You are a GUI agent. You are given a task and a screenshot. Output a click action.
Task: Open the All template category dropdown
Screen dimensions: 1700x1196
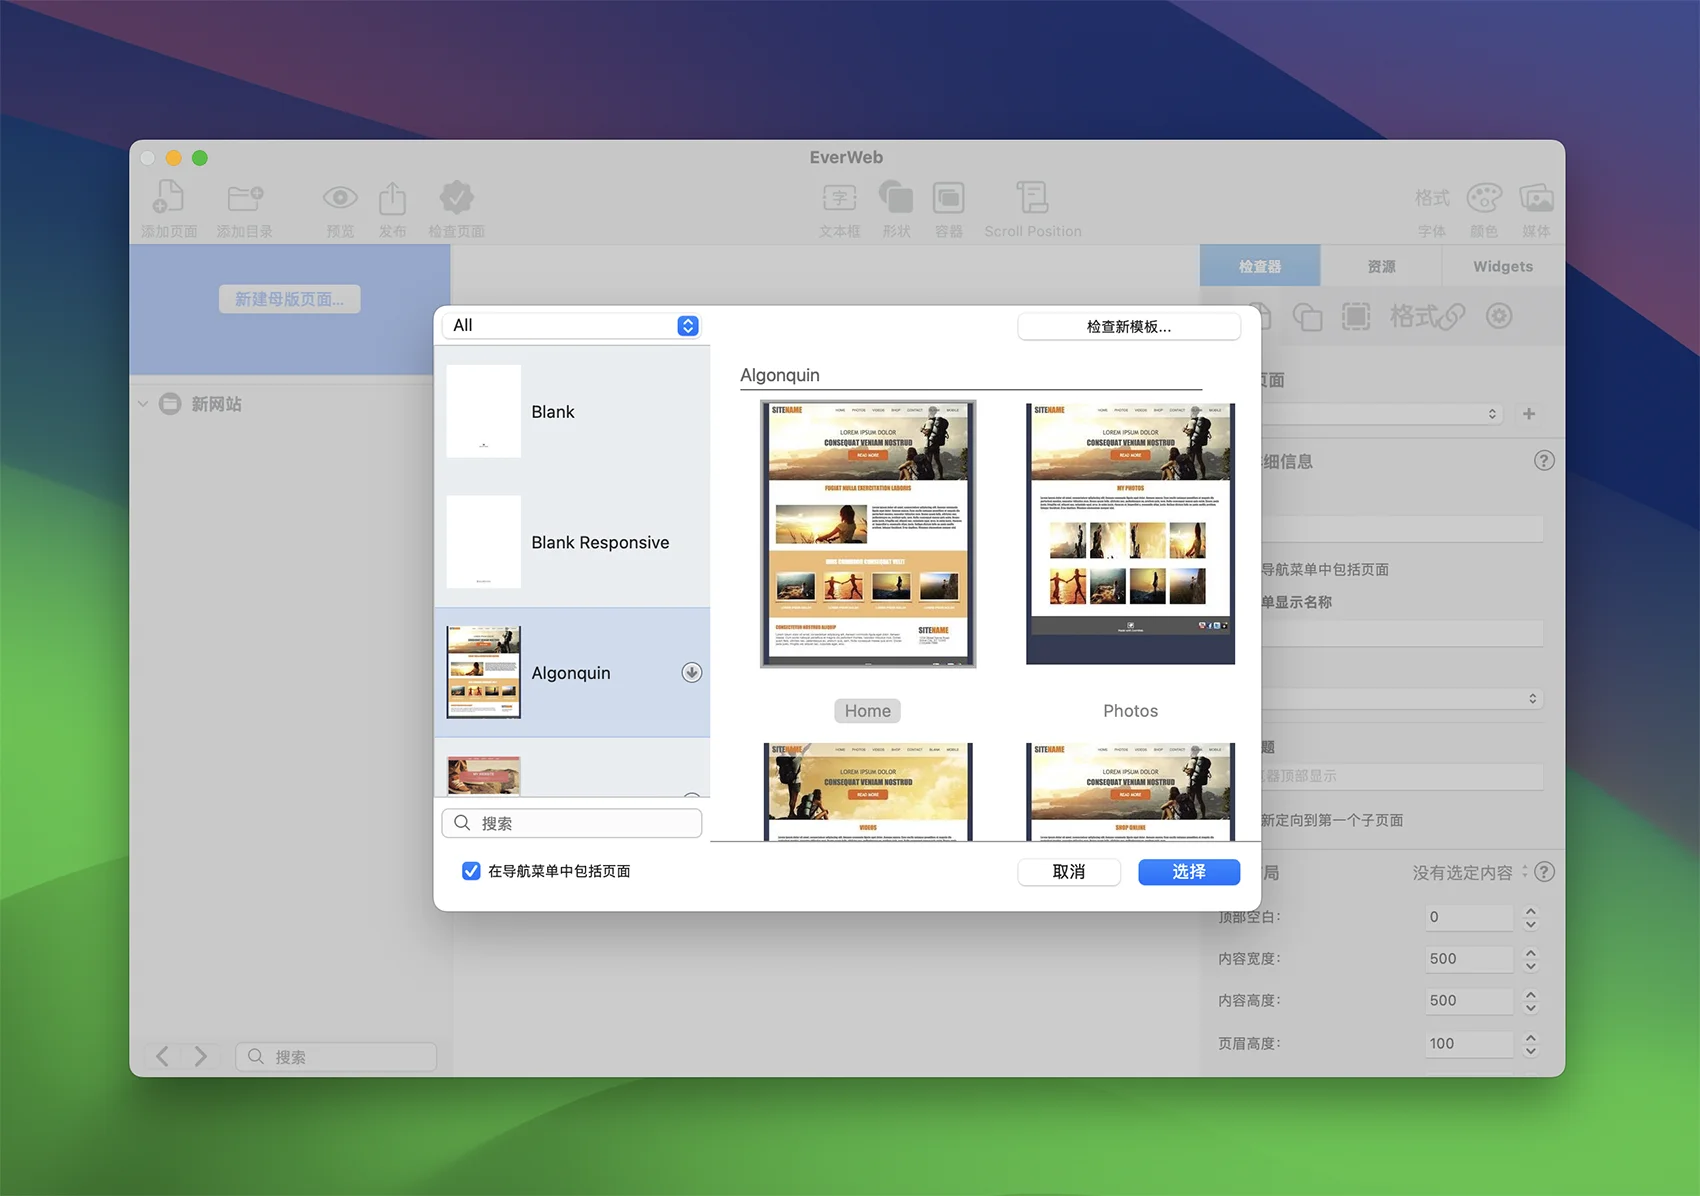pyautogui.click(x=572, y=326)
